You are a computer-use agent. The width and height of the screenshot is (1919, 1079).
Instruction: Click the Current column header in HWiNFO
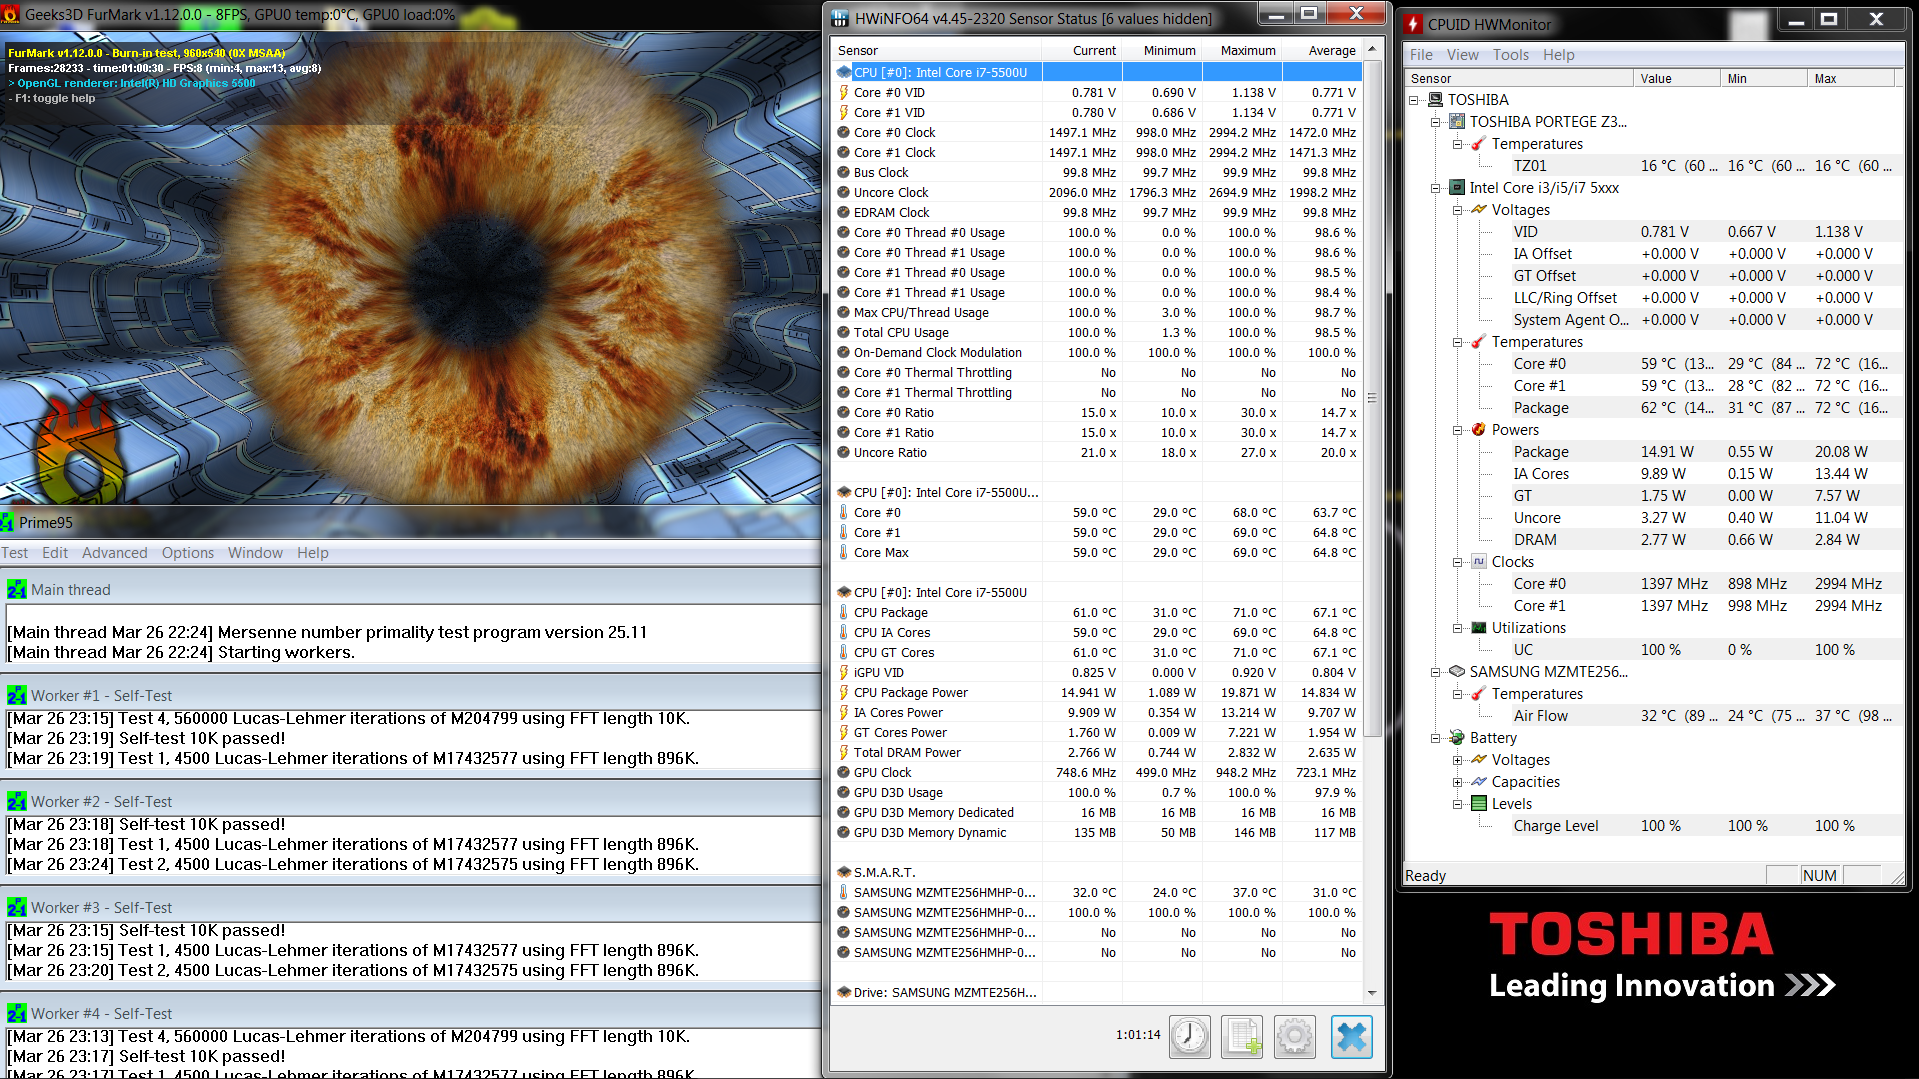[1081, 50]
